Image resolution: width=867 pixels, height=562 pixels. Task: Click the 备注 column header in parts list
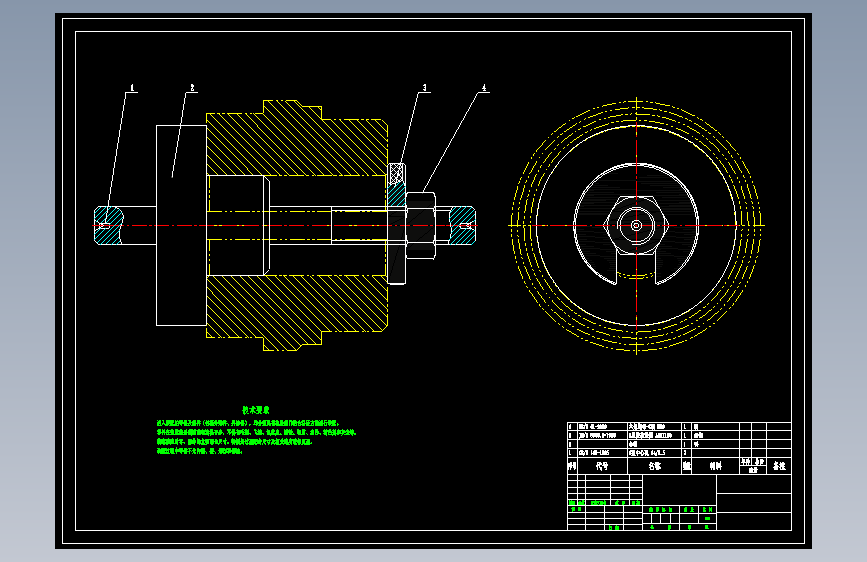779,466
